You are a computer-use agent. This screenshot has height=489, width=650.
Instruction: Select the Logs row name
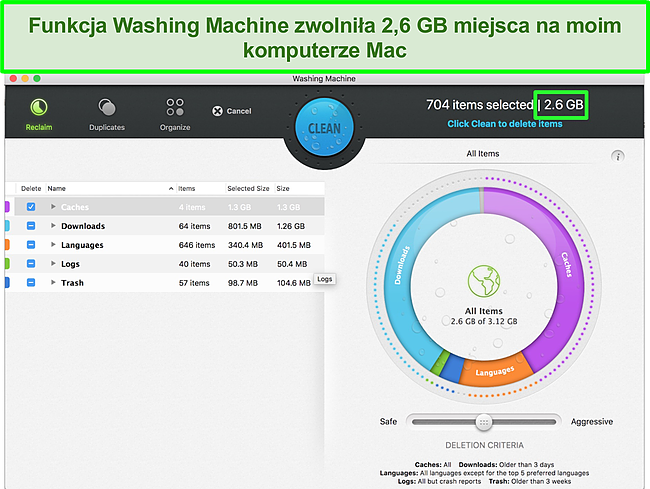70,264
